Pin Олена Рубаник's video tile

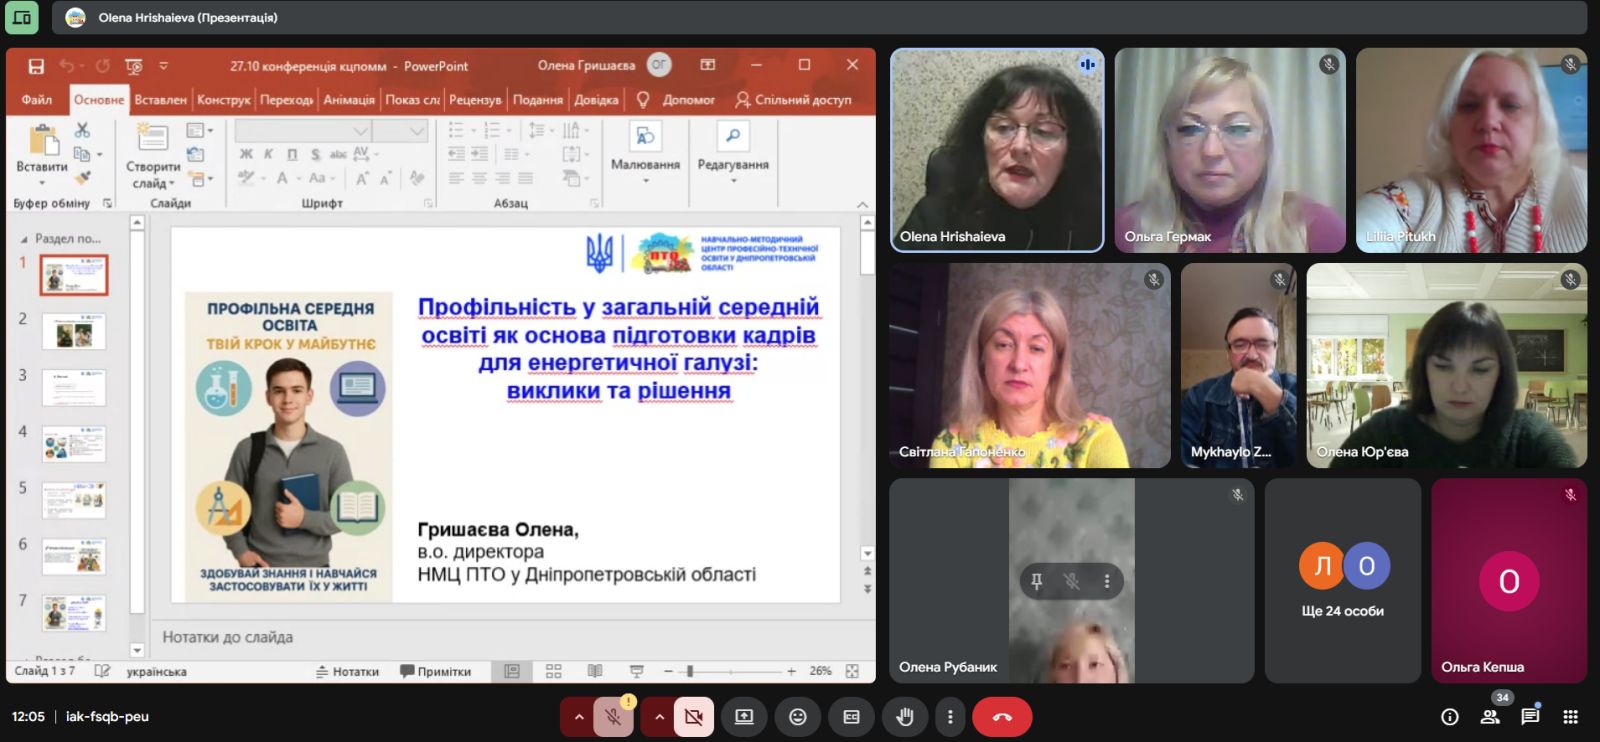click(x=1037, y=581)
